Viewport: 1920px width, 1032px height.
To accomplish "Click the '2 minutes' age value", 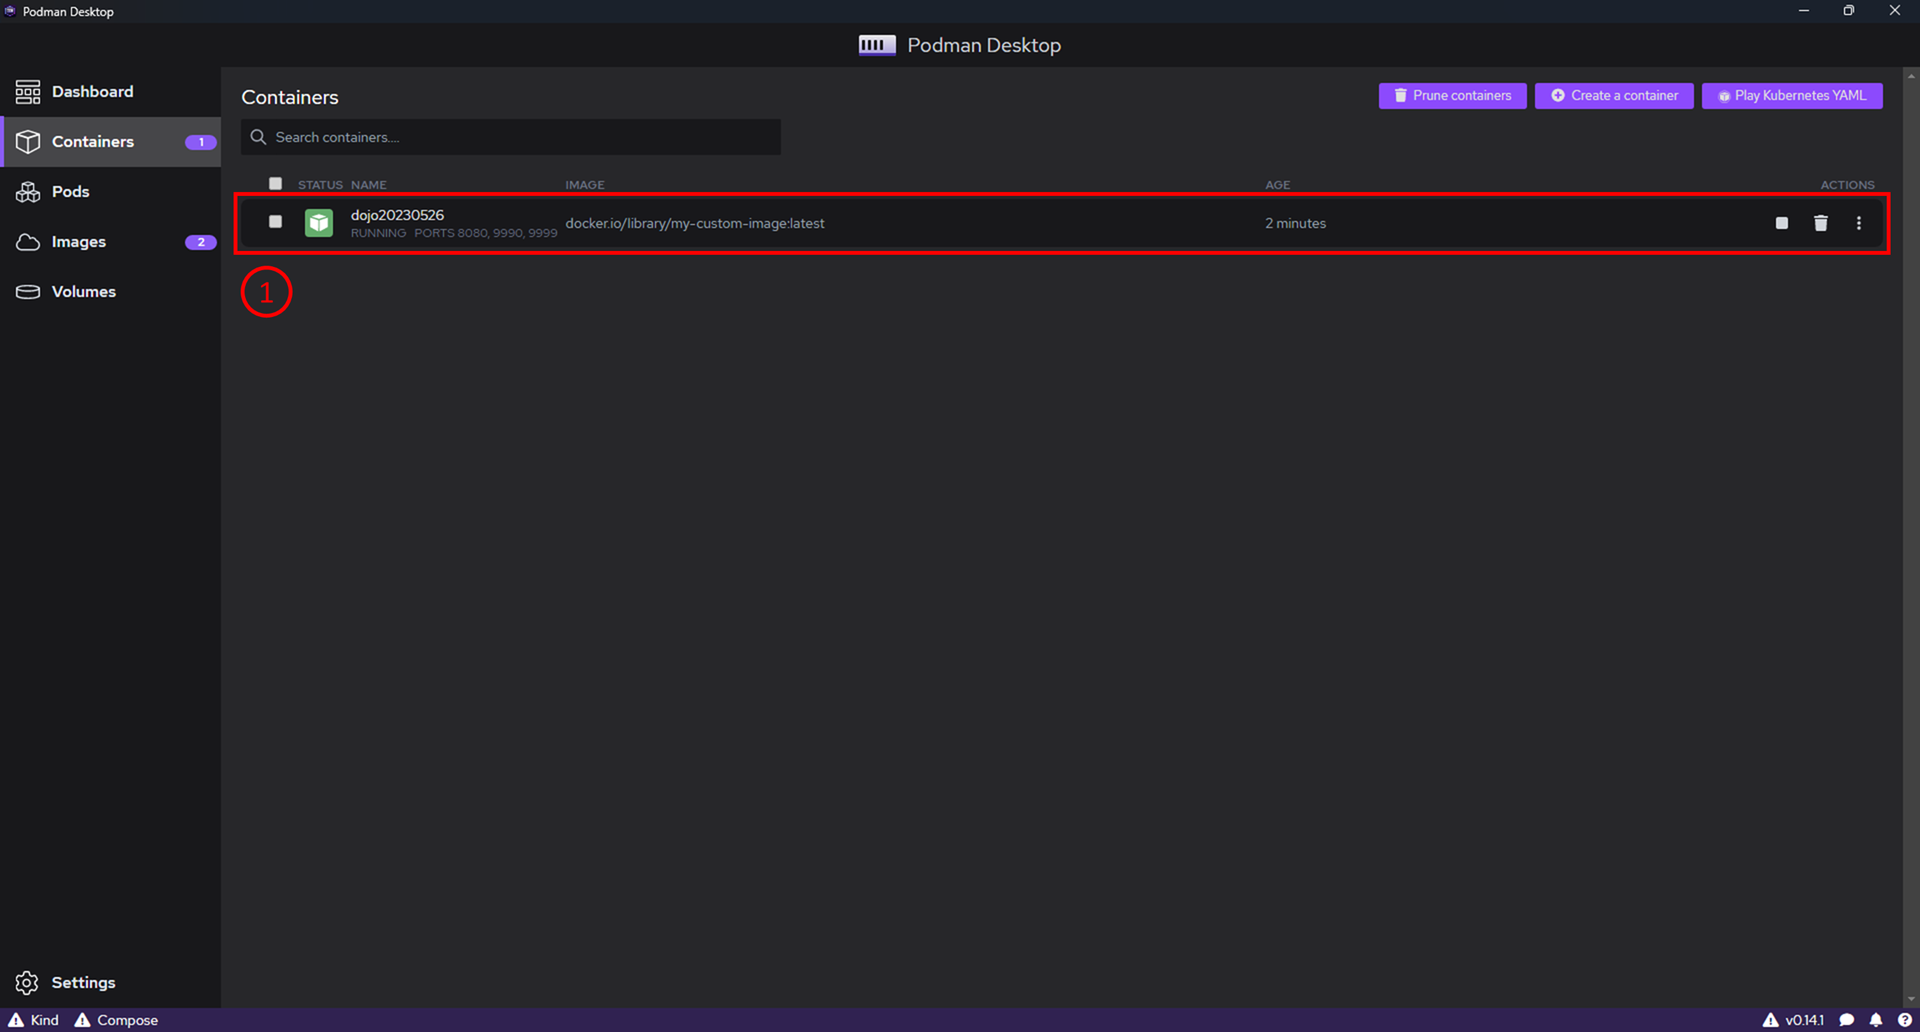I will click(x=1295, y=223).
